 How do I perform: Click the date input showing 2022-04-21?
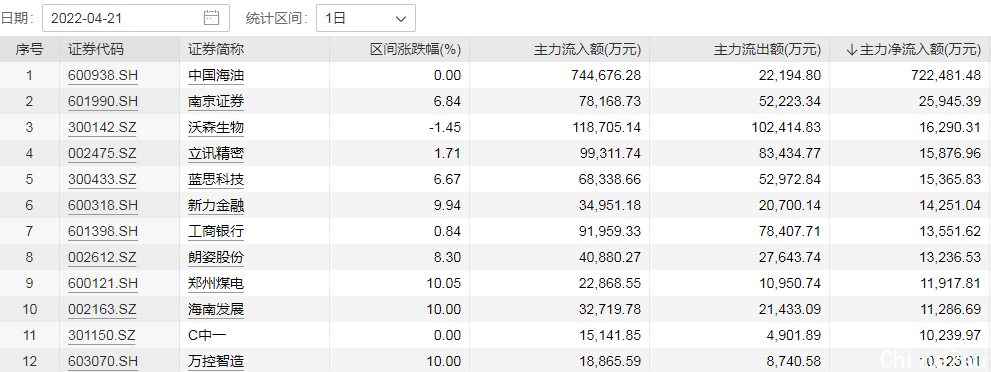135,18
